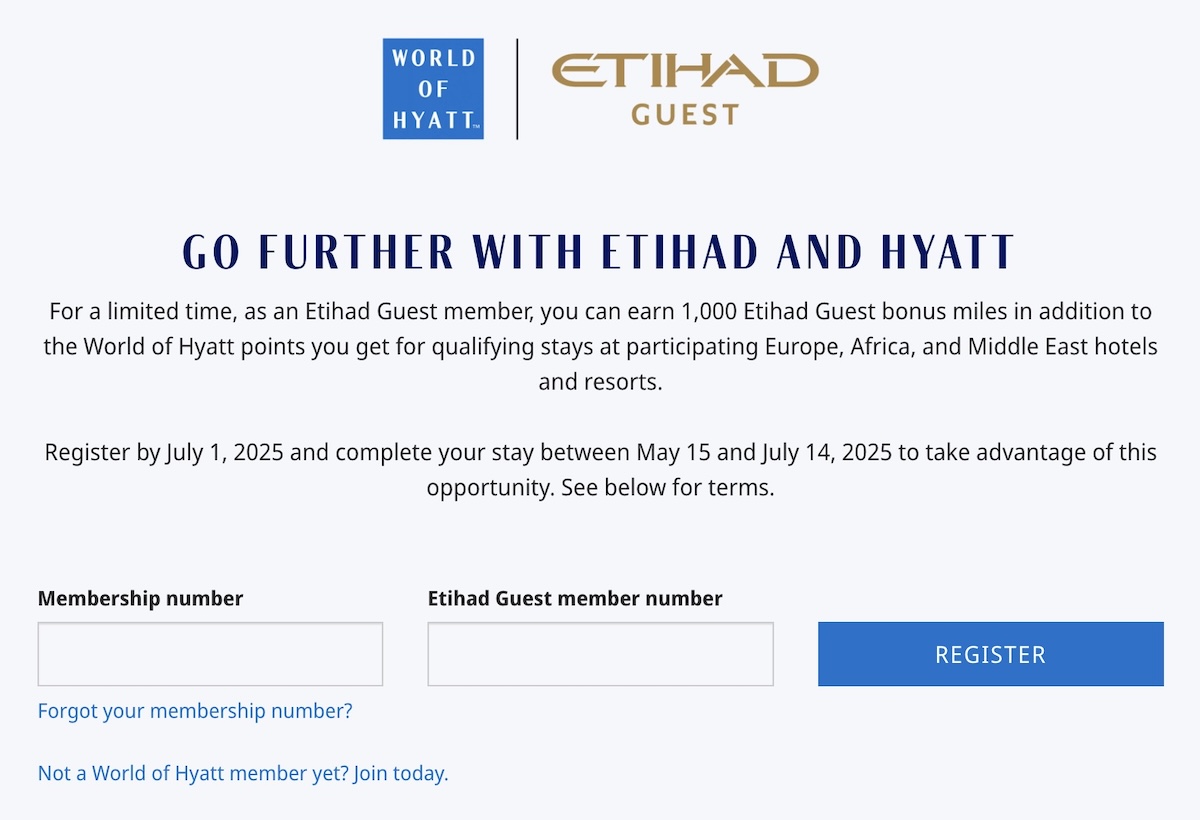The height and width of the screenshot is (820, 1200).
Task: Click the 'Etihad Guest member number' label
Action: pyautogui.click(x=575, y=599)
